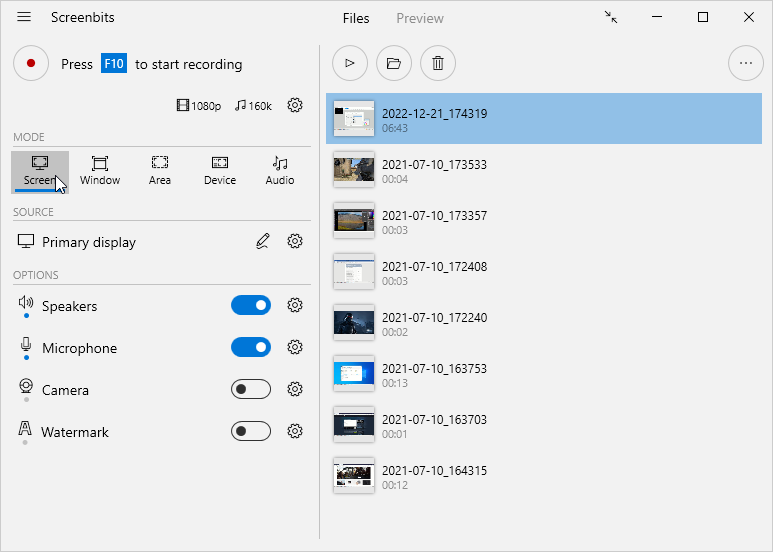The height and width of the screenshot is (552, 773).
Task: Click thumbnail of 2021-07-10_173533
Action: (x=354, y=170)
